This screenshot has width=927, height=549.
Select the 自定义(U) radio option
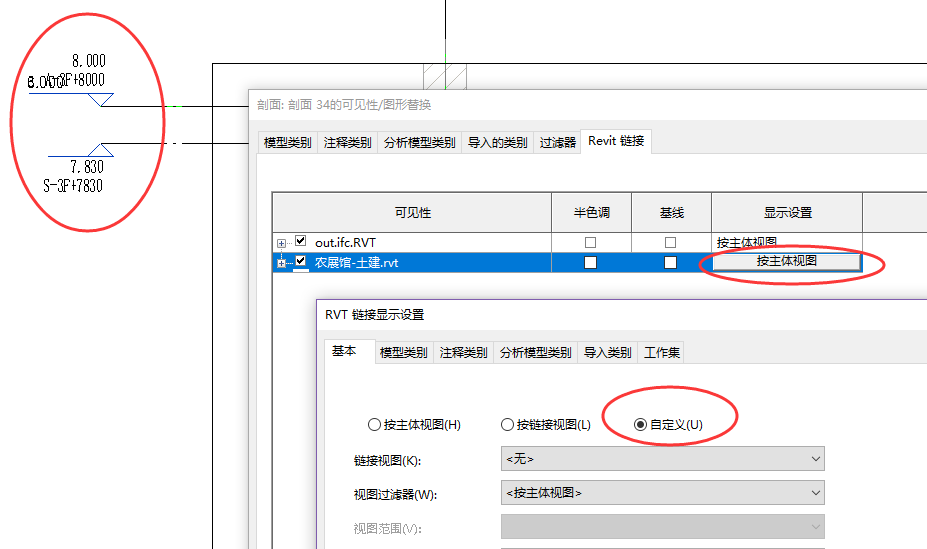pos(667,424)
